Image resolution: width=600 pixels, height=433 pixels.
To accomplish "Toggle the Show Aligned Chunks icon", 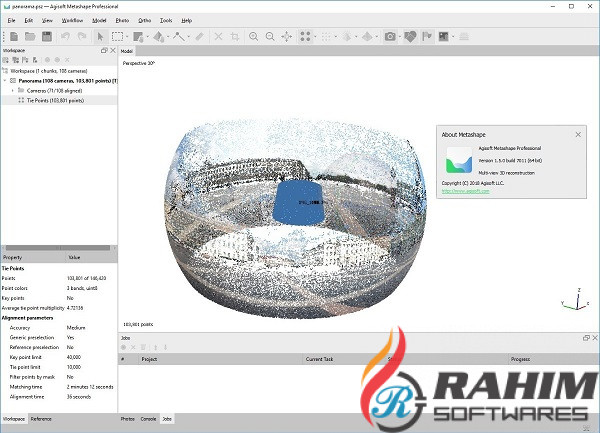I will [x=464, y=37].
